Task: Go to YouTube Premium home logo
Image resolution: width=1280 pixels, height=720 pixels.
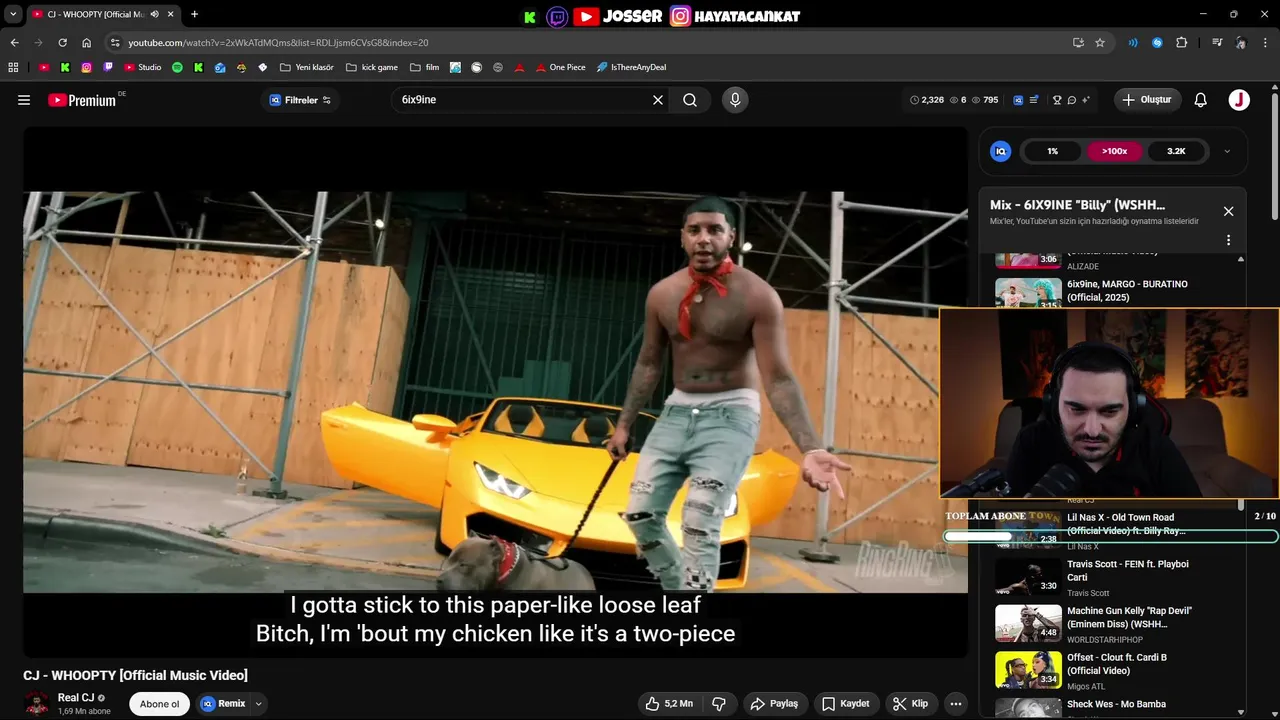Action: (82, 100)
